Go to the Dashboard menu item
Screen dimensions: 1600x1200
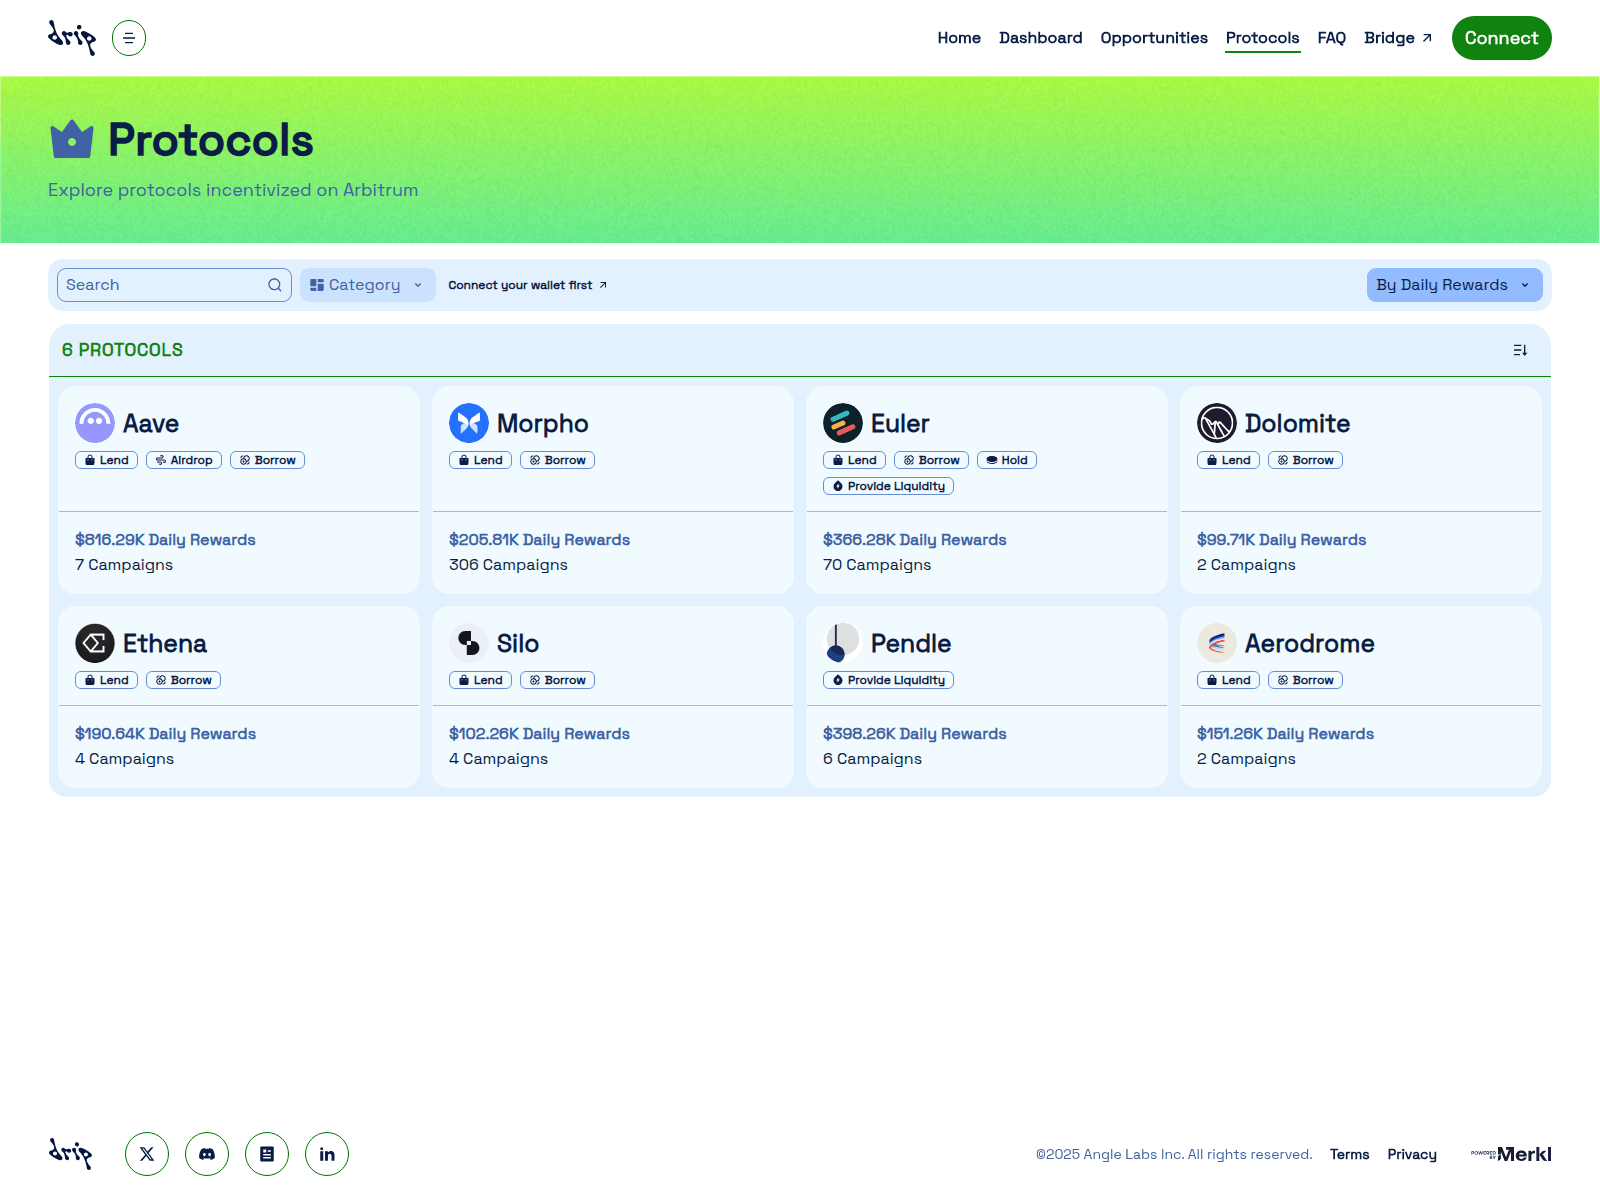[1041, 38]
